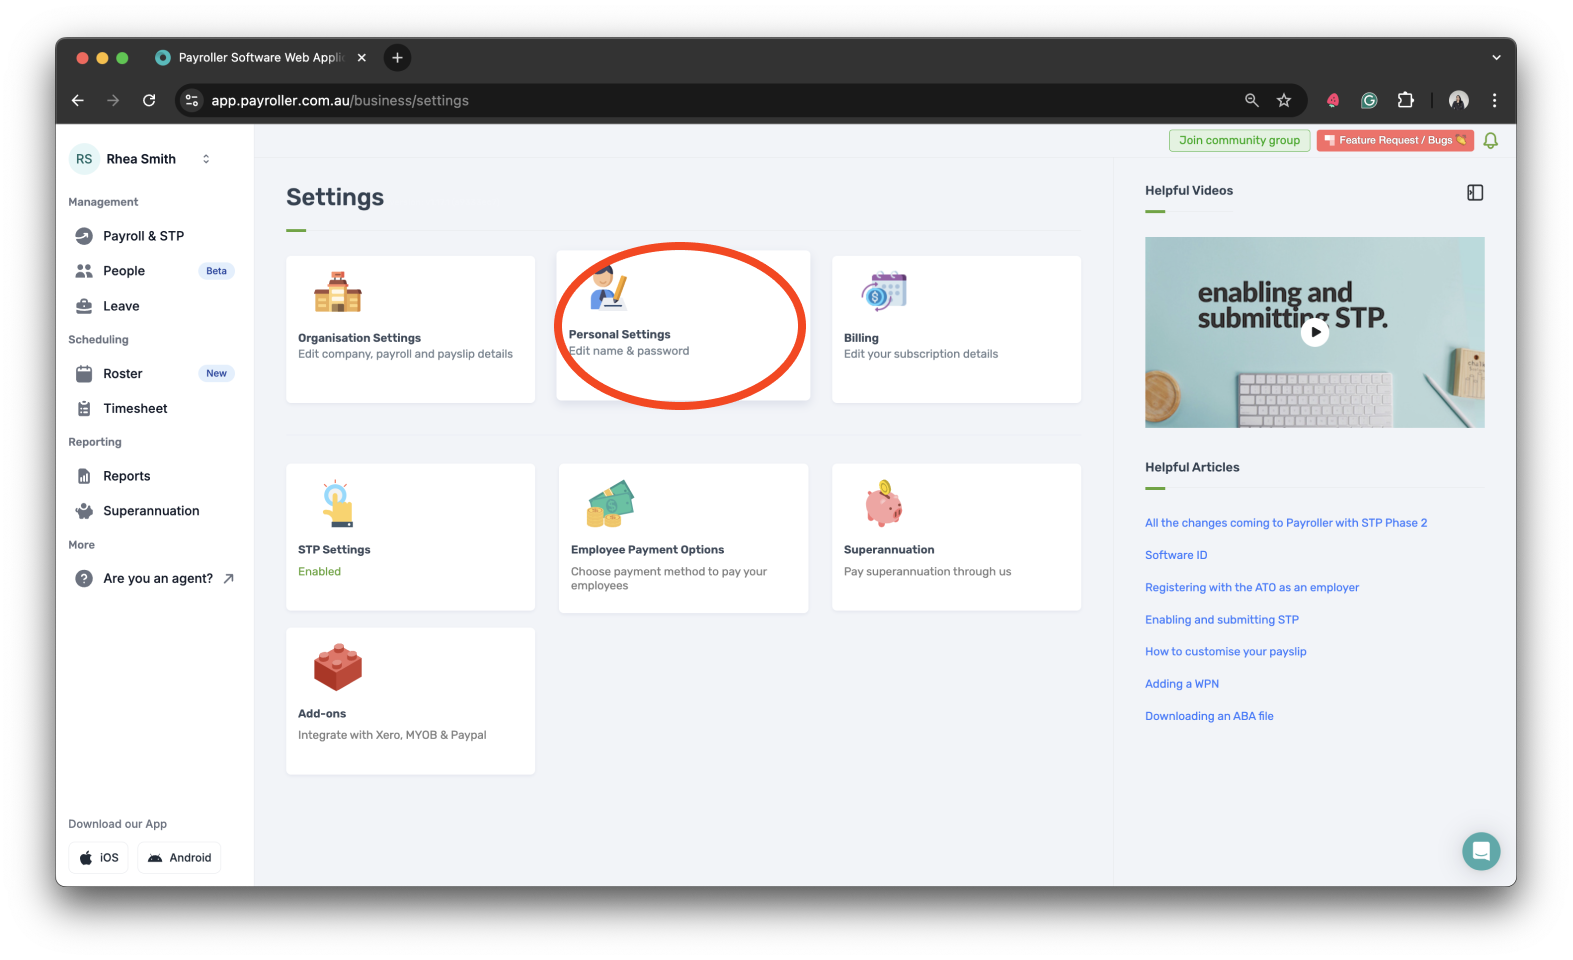Screen dimensions: 1573x960
Task: Click the browser back arrow
Action: [78, 100]
